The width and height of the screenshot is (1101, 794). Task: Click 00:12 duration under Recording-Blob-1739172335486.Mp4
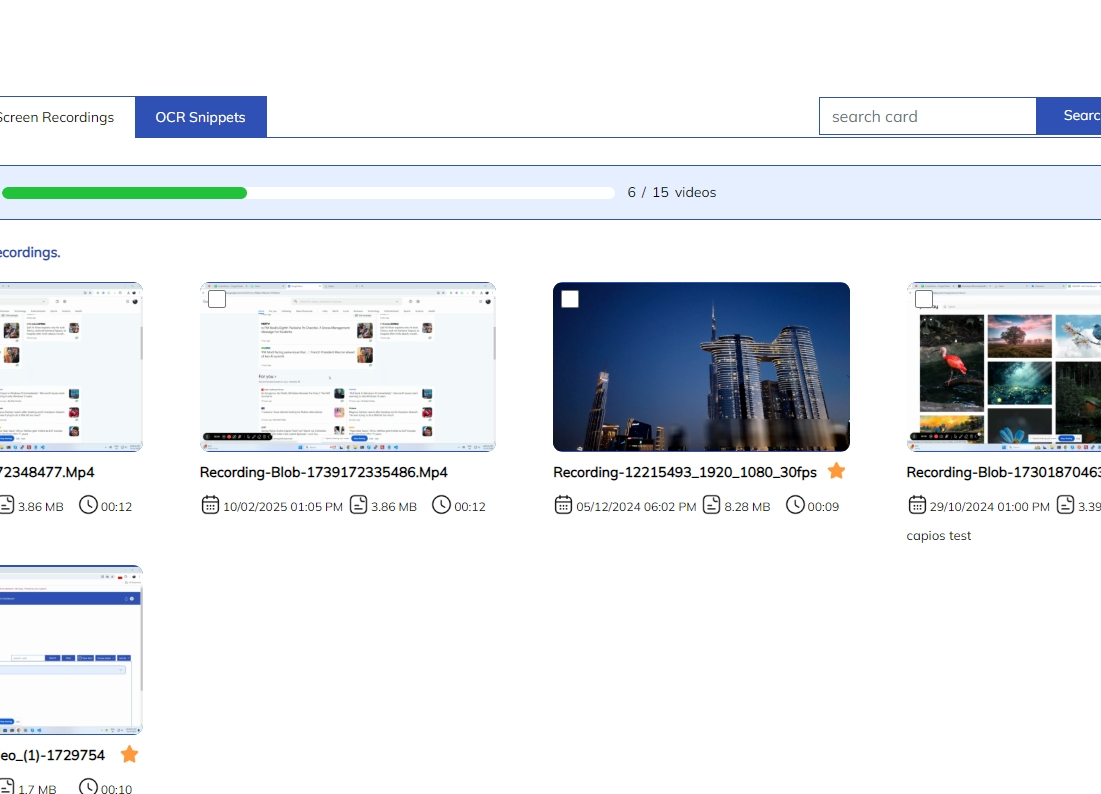(x=470, y=507)
